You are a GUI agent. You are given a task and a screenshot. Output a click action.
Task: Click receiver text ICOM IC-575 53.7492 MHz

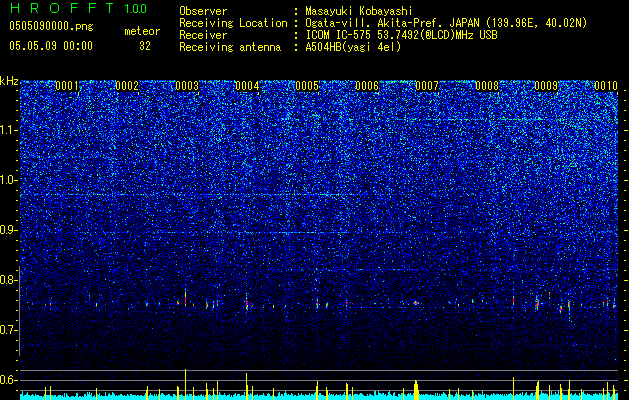coord(402,35)
